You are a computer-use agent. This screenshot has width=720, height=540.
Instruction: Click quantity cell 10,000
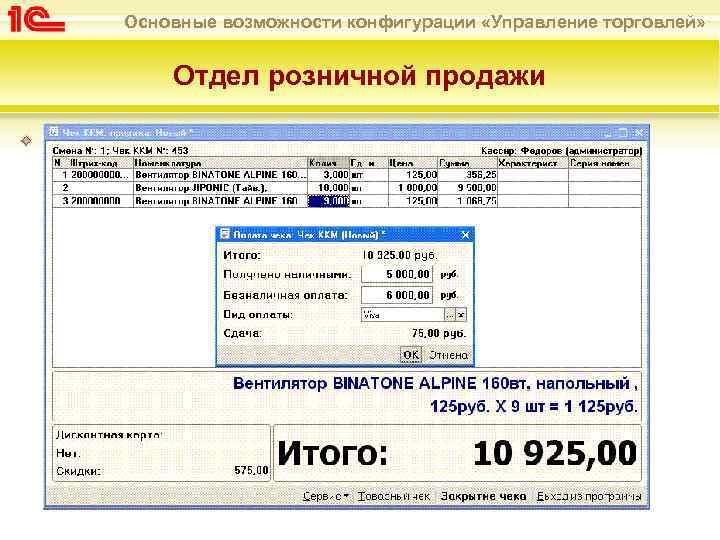(329, 188)
